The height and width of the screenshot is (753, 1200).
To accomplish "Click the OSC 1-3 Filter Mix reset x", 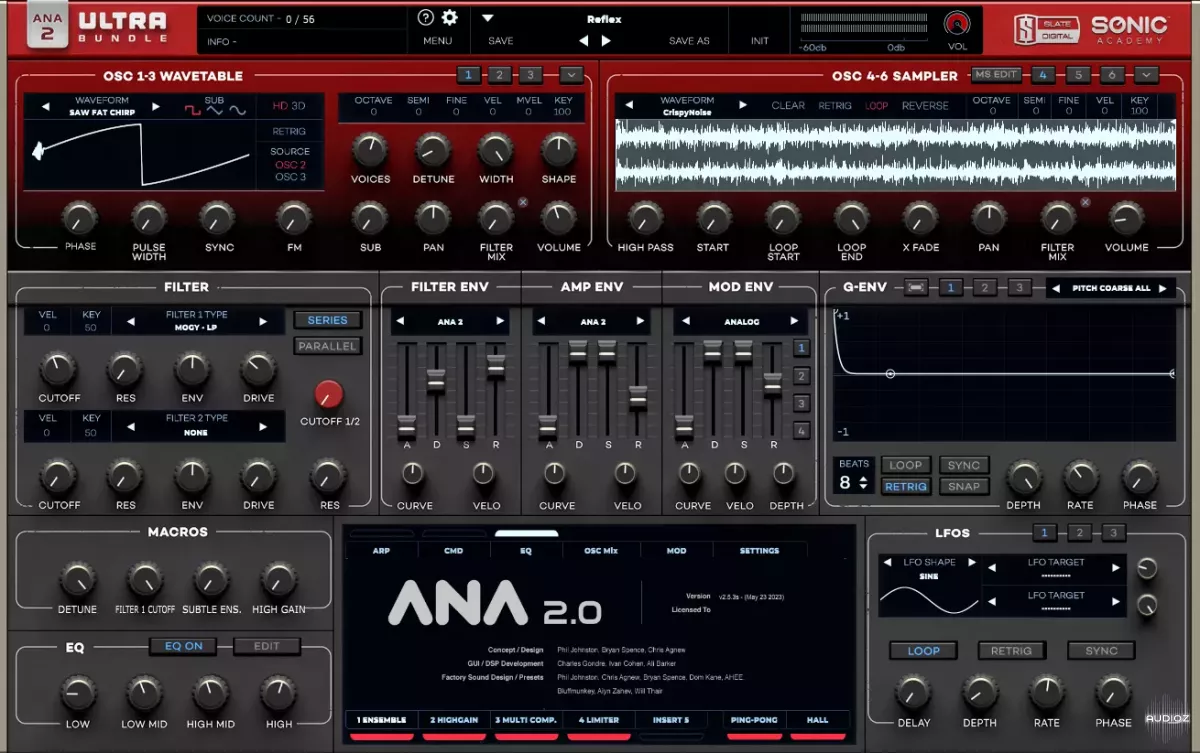I will [x=522, y=203].
